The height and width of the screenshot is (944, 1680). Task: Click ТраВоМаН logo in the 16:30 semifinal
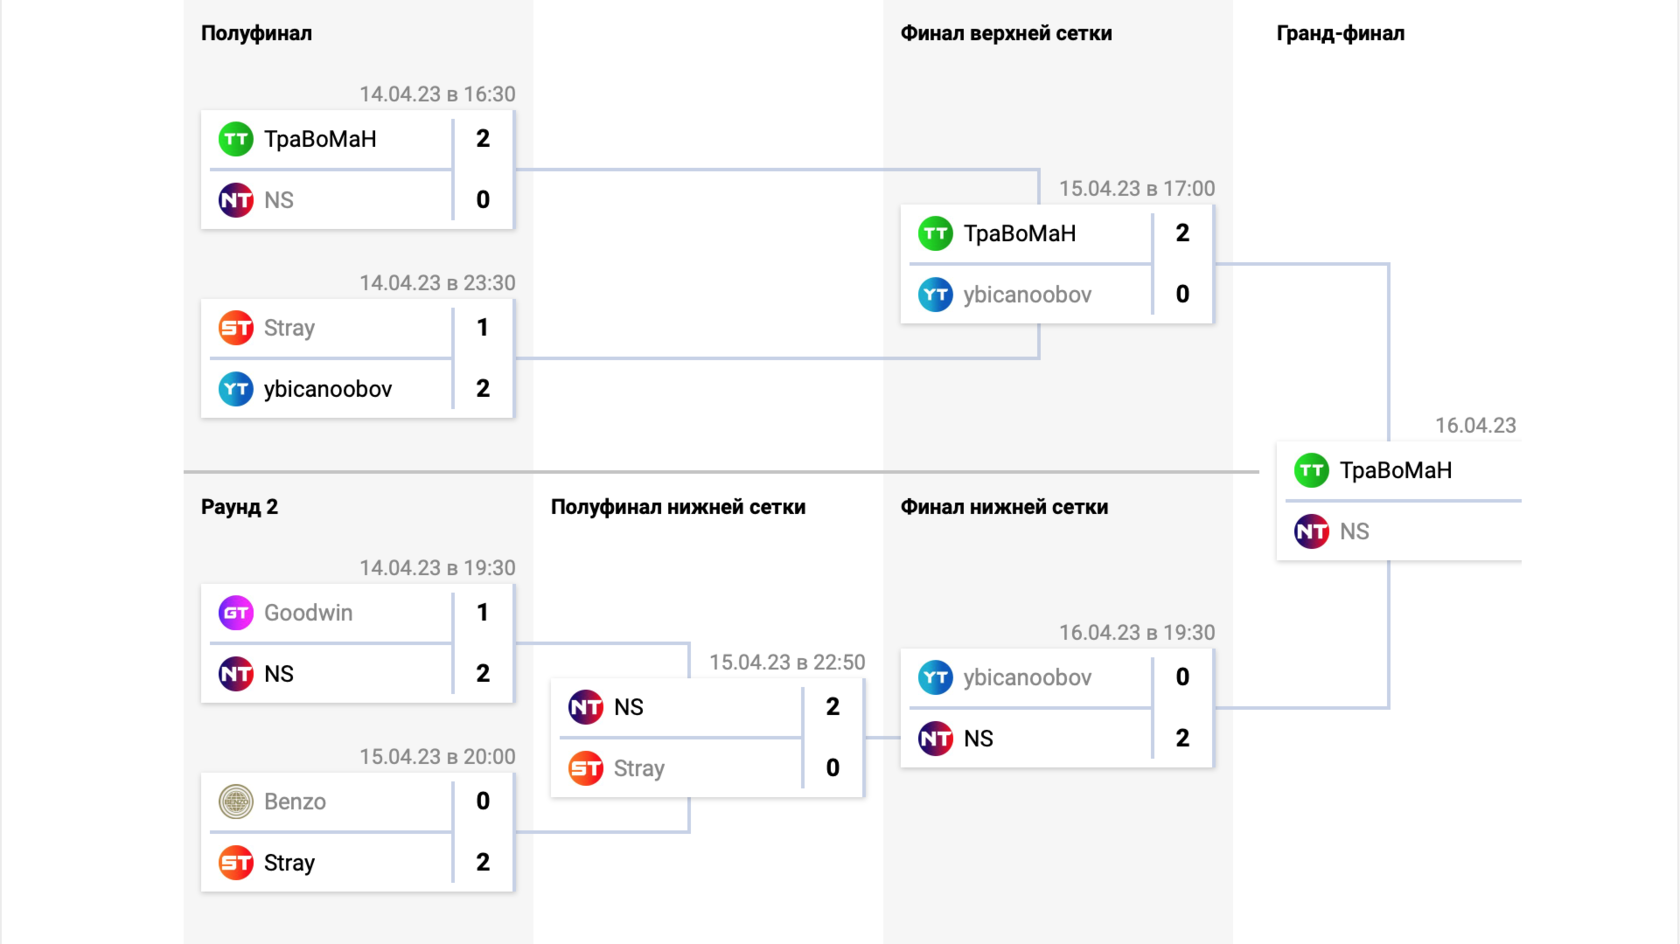pyautogui.click(x=236, y=139)
